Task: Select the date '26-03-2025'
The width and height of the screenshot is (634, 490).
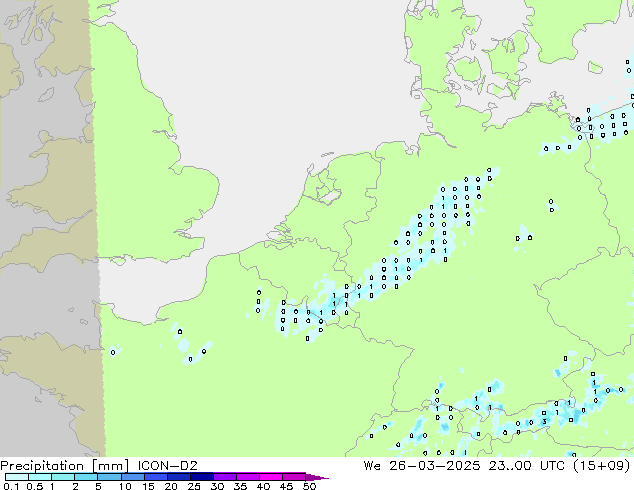Action: pos(435,466)
